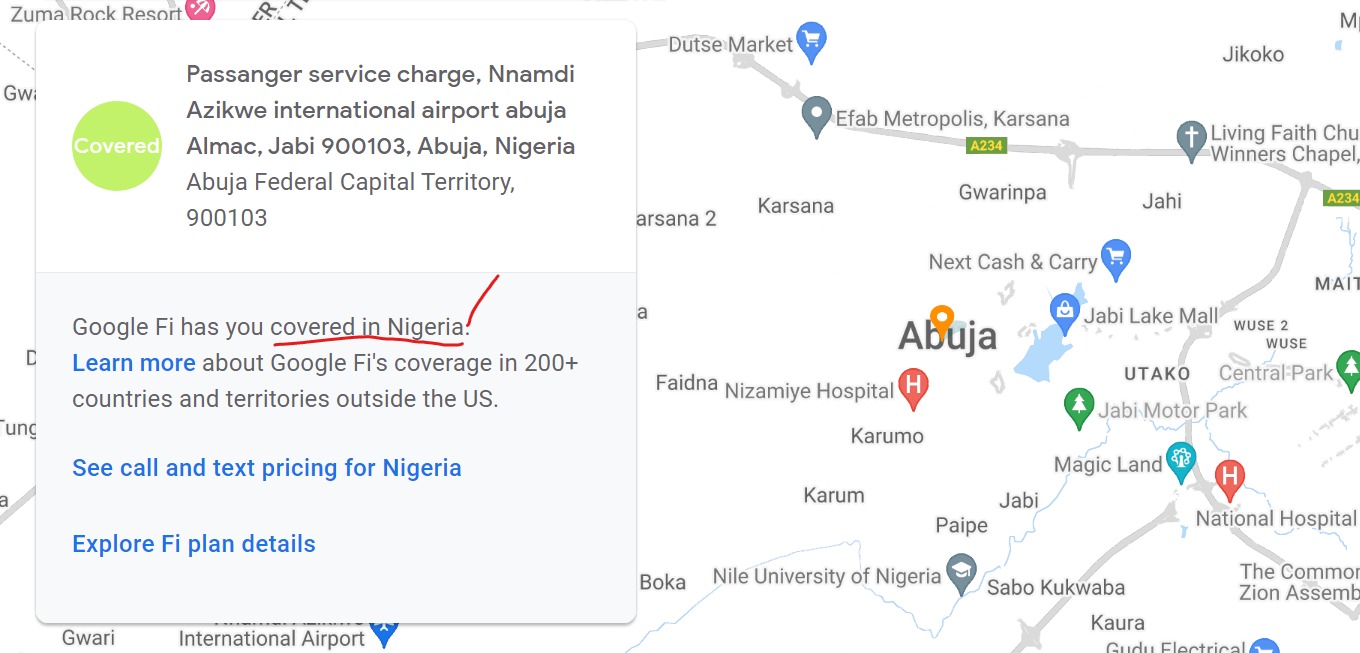The width and height of the screenshot is (1360, 653).
Task: Click the green Covered status badge
Action: [117, 146]
